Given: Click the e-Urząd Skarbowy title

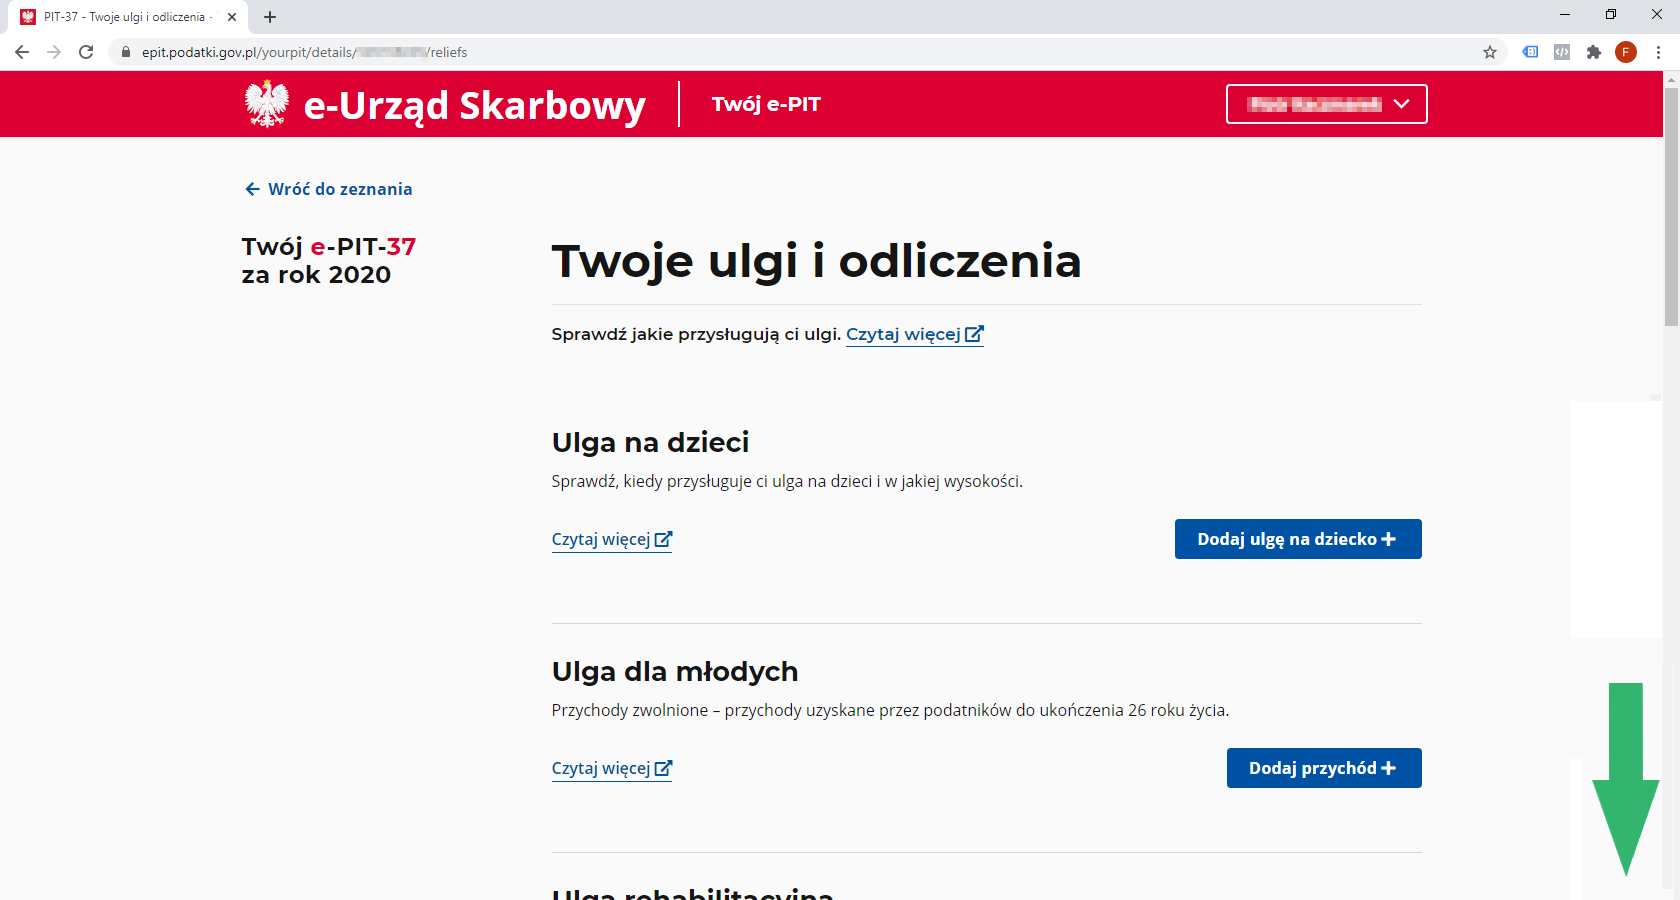Looking at the screenshot, I should pyautogui.click(x=475, y=105).
